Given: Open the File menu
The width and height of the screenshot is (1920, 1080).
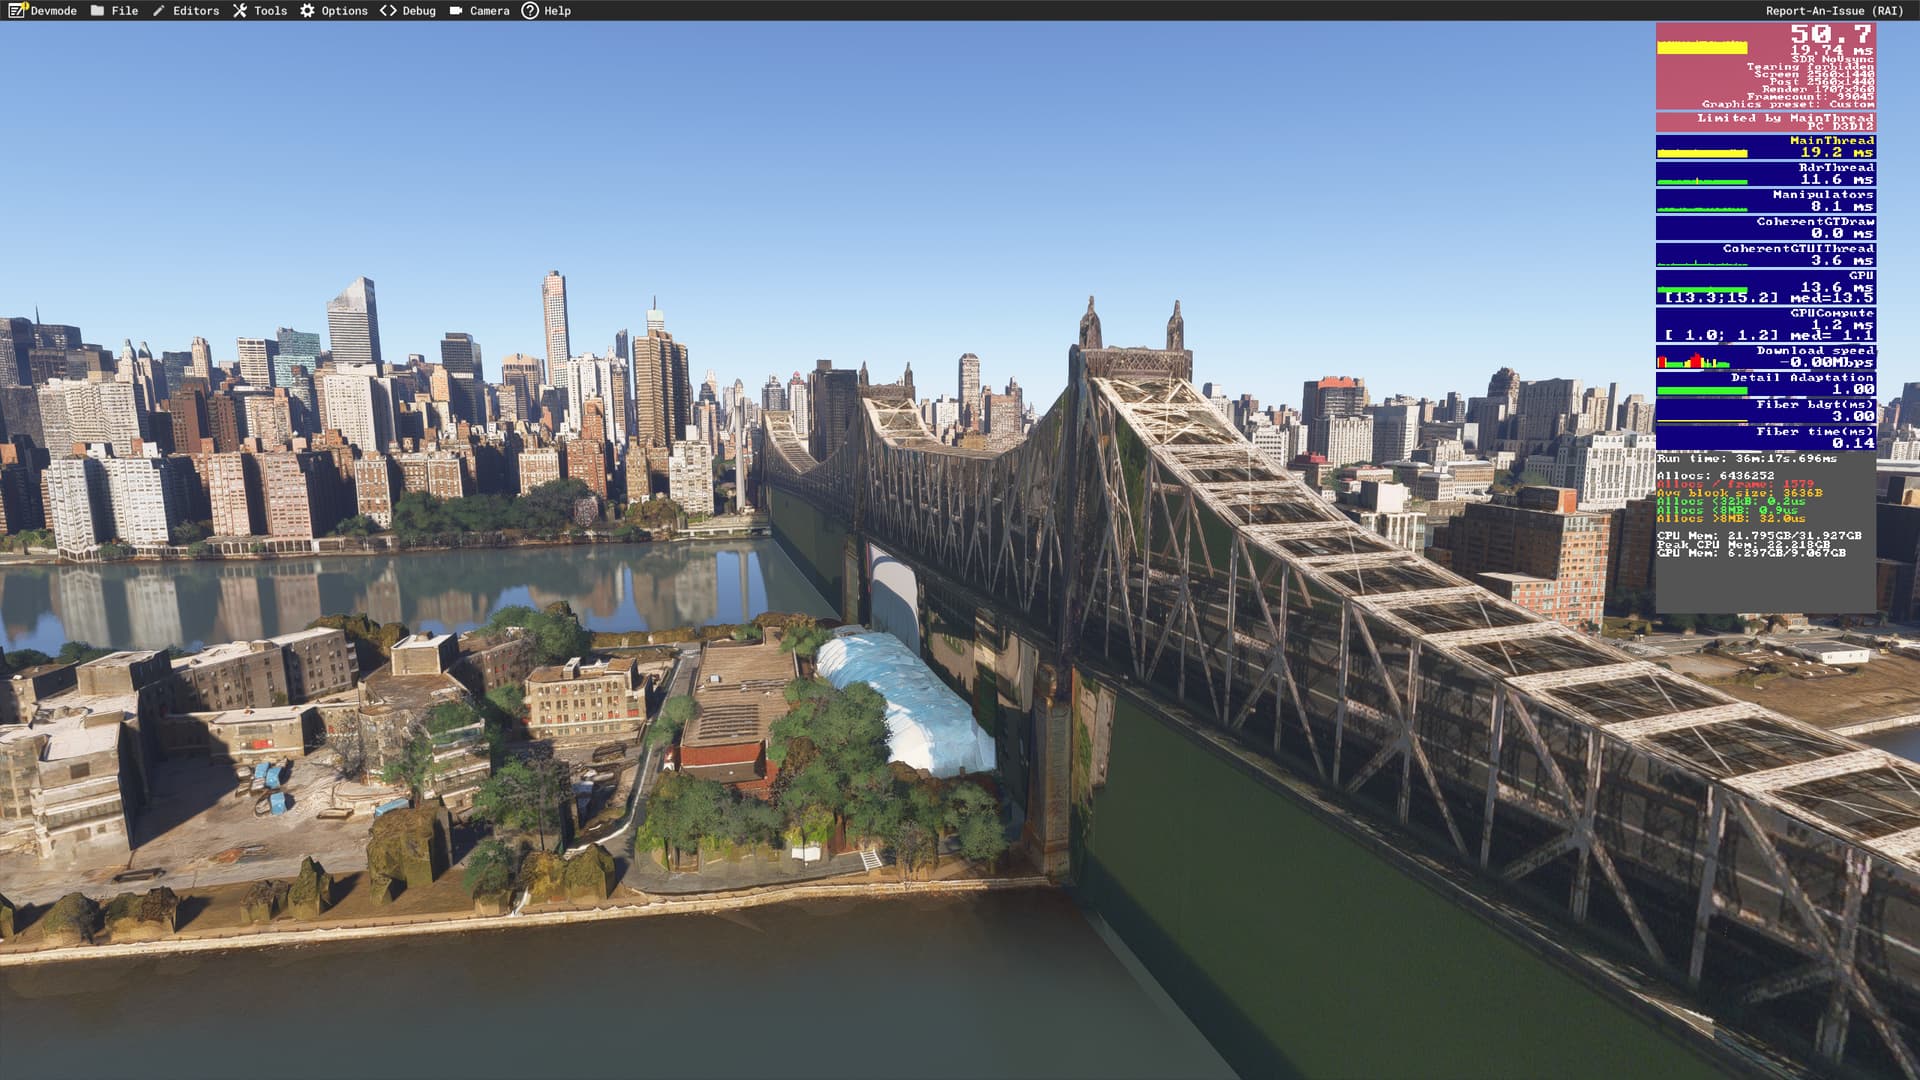Looking at the screenshot, I should pos(125,10).
